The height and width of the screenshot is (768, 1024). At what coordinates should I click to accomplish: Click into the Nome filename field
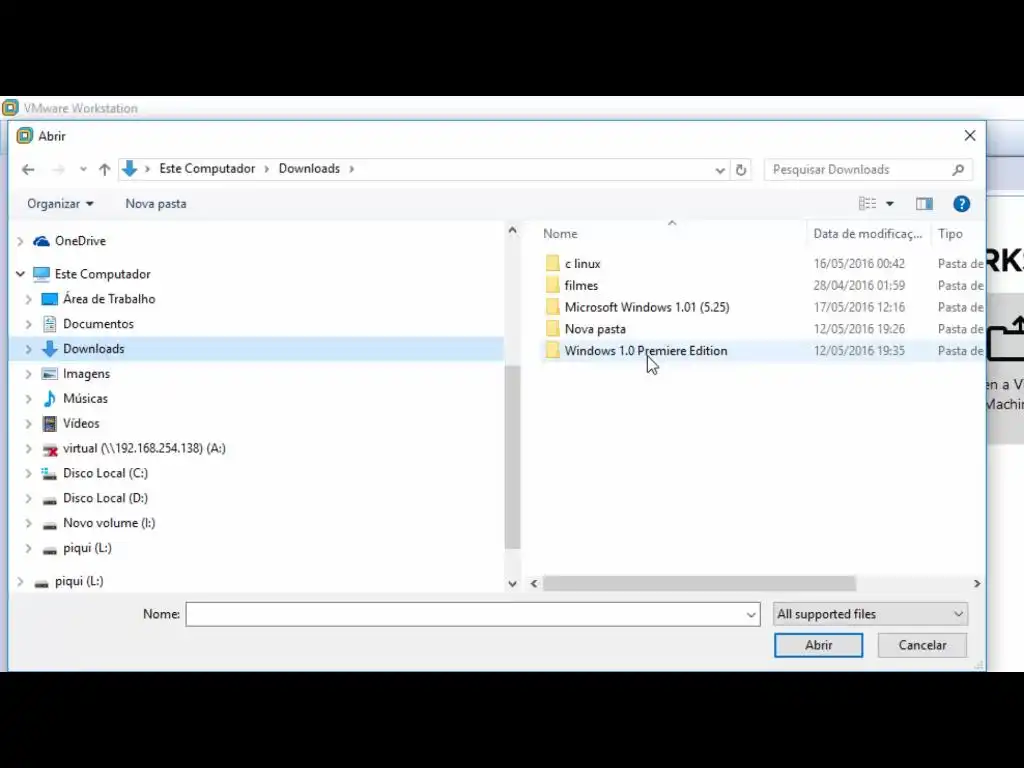464,615
